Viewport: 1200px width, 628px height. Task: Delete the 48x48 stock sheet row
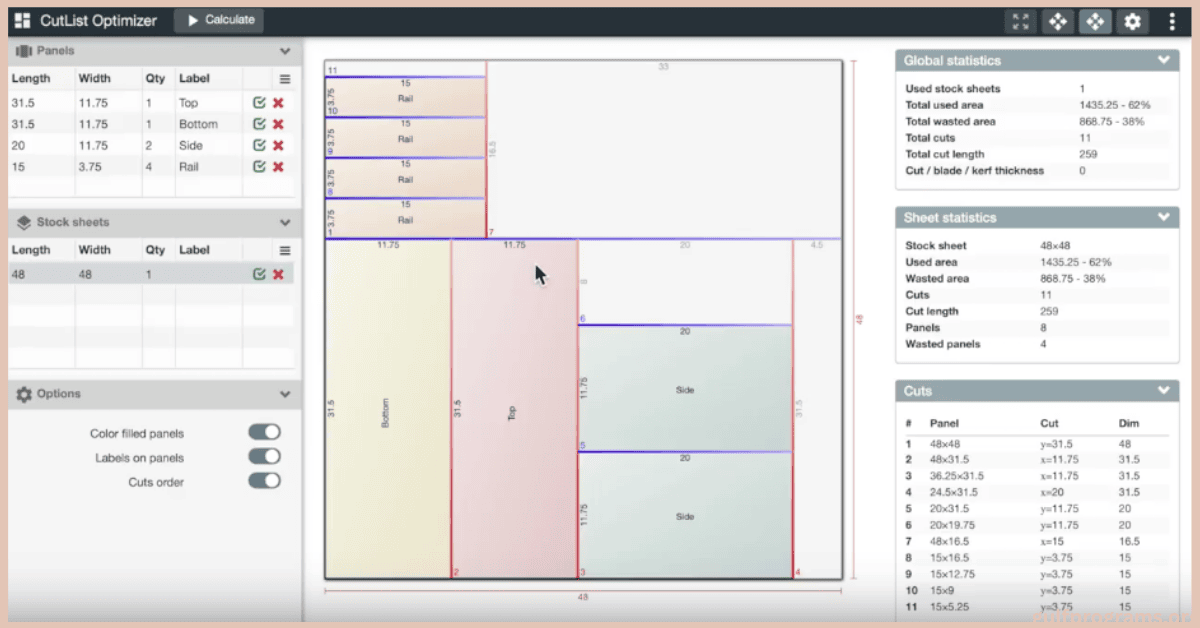pos(278,274)
